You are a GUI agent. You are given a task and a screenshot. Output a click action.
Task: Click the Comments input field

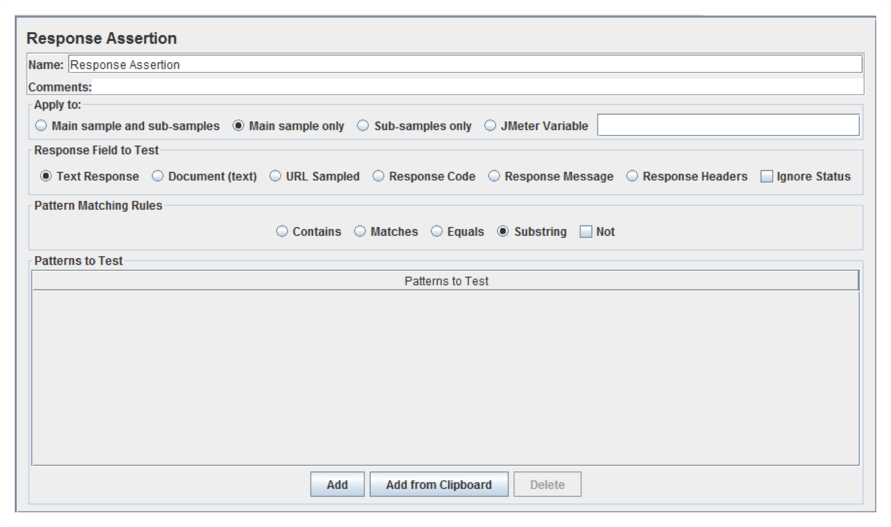coord(478,87)
